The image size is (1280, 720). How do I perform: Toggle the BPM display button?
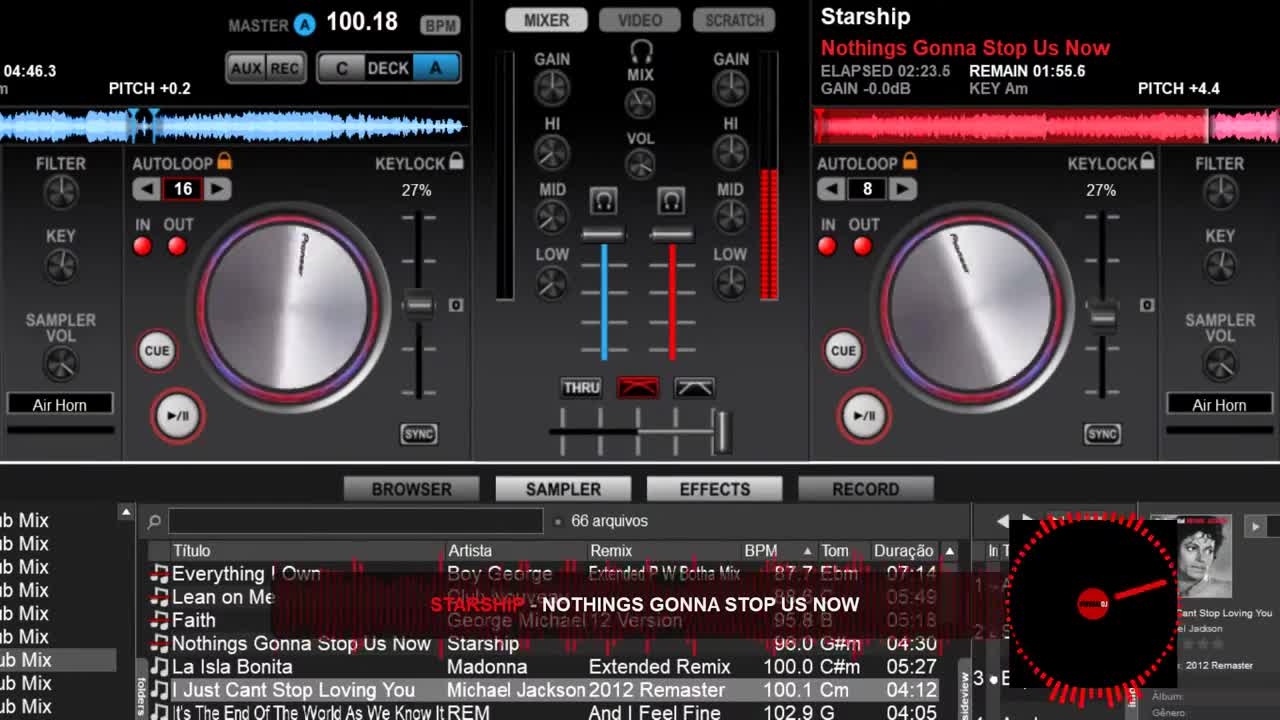tap(440, 26)
